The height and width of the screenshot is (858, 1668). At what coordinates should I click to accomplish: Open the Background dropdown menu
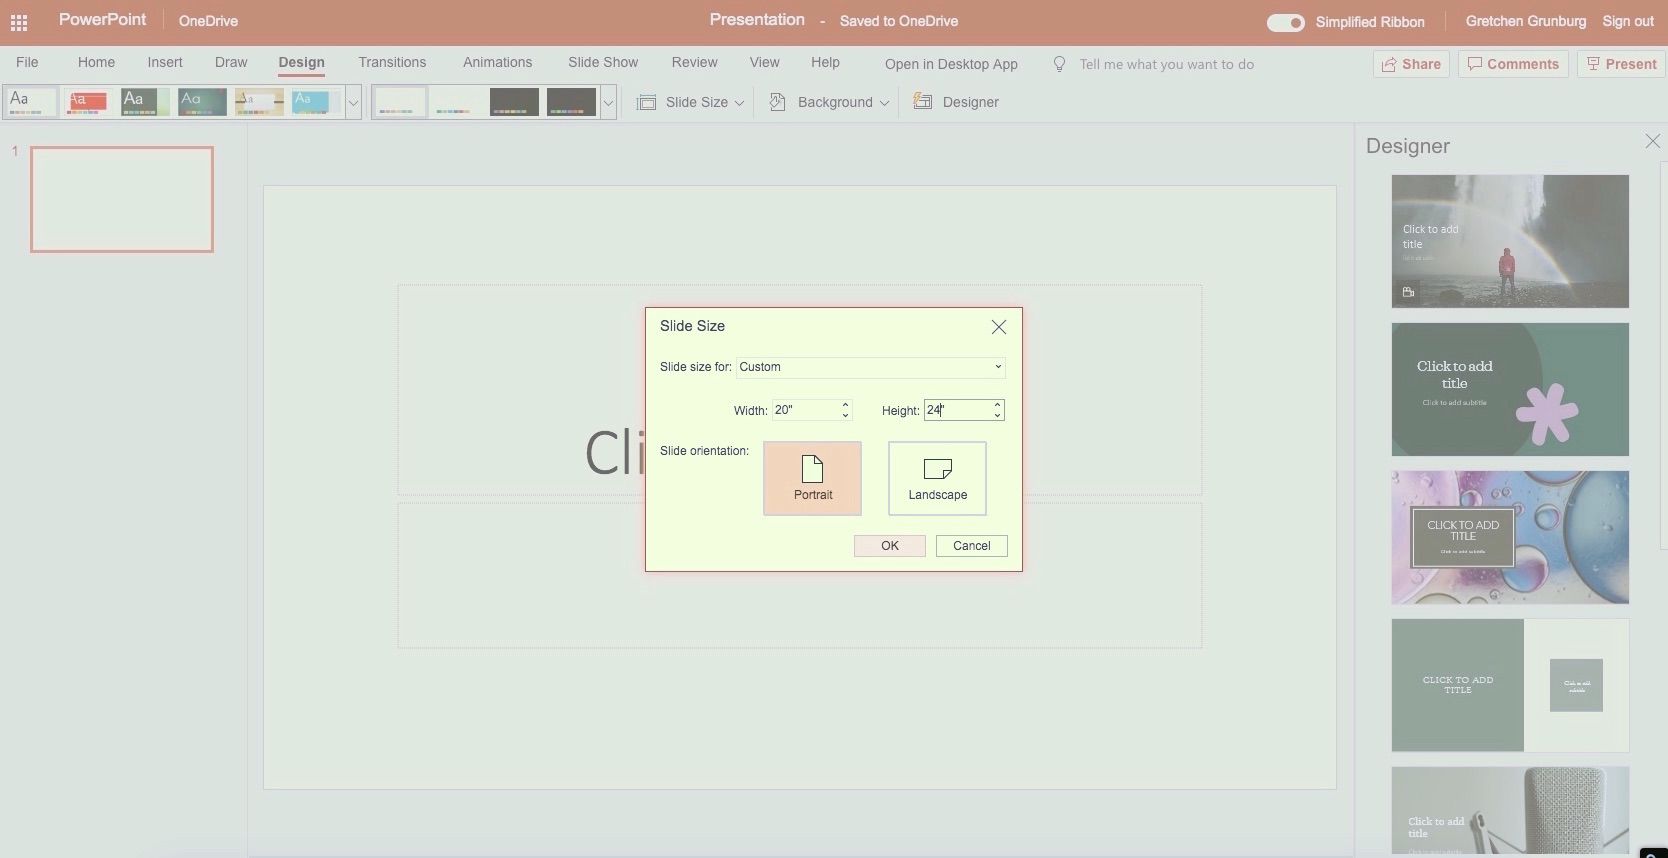point(884,103)
